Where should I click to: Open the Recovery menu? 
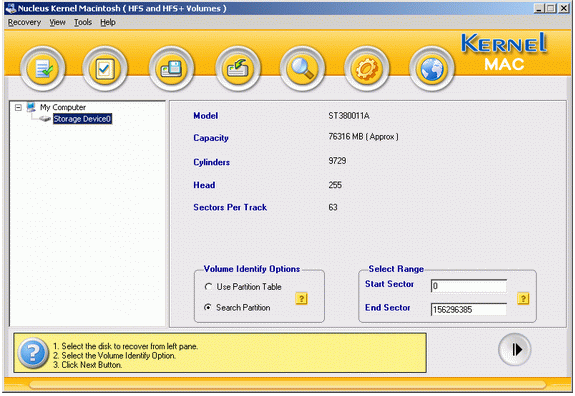pyautogui.click(x=24, y=22)
